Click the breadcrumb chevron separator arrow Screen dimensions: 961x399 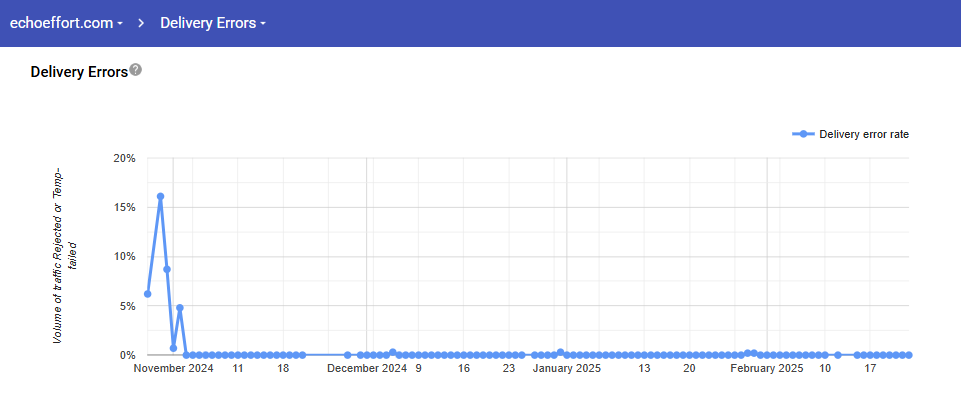pyautogui.click(x=142, y=23)
